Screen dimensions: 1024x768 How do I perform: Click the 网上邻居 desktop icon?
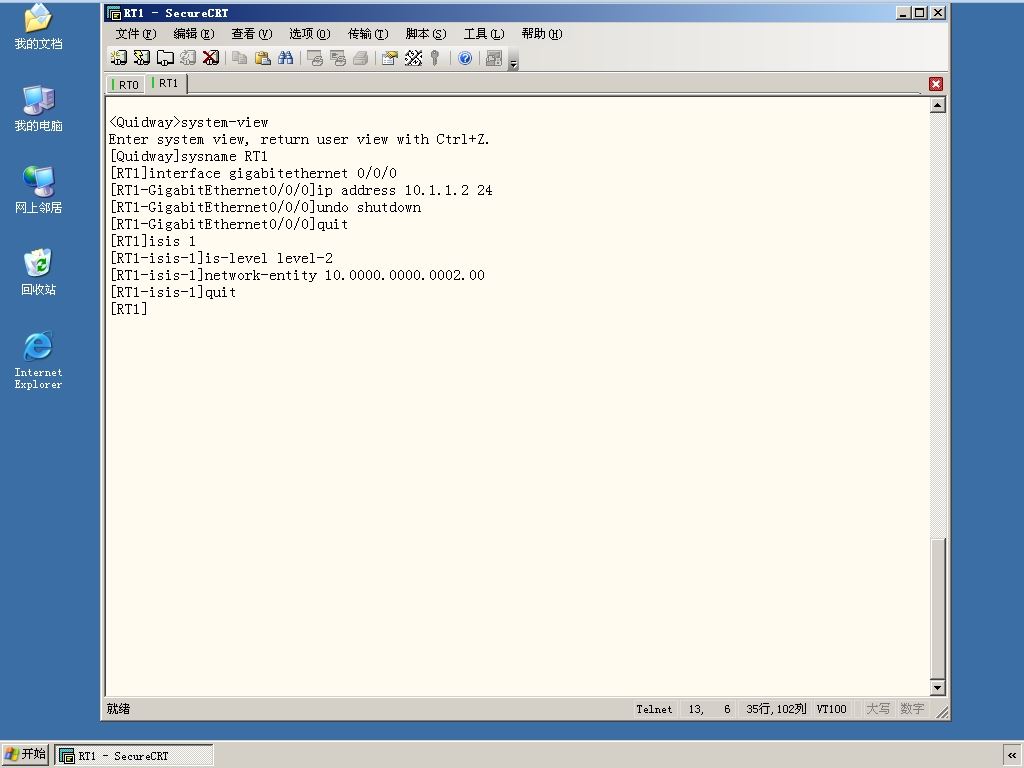38,190
